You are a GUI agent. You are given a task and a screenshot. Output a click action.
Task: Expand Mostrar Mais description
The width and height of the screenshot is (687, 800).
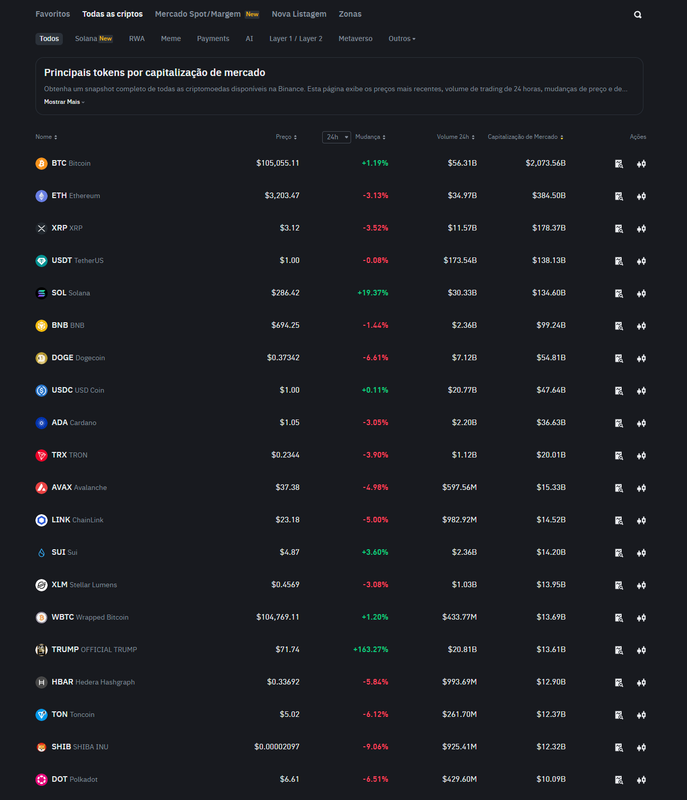[64, 102]
